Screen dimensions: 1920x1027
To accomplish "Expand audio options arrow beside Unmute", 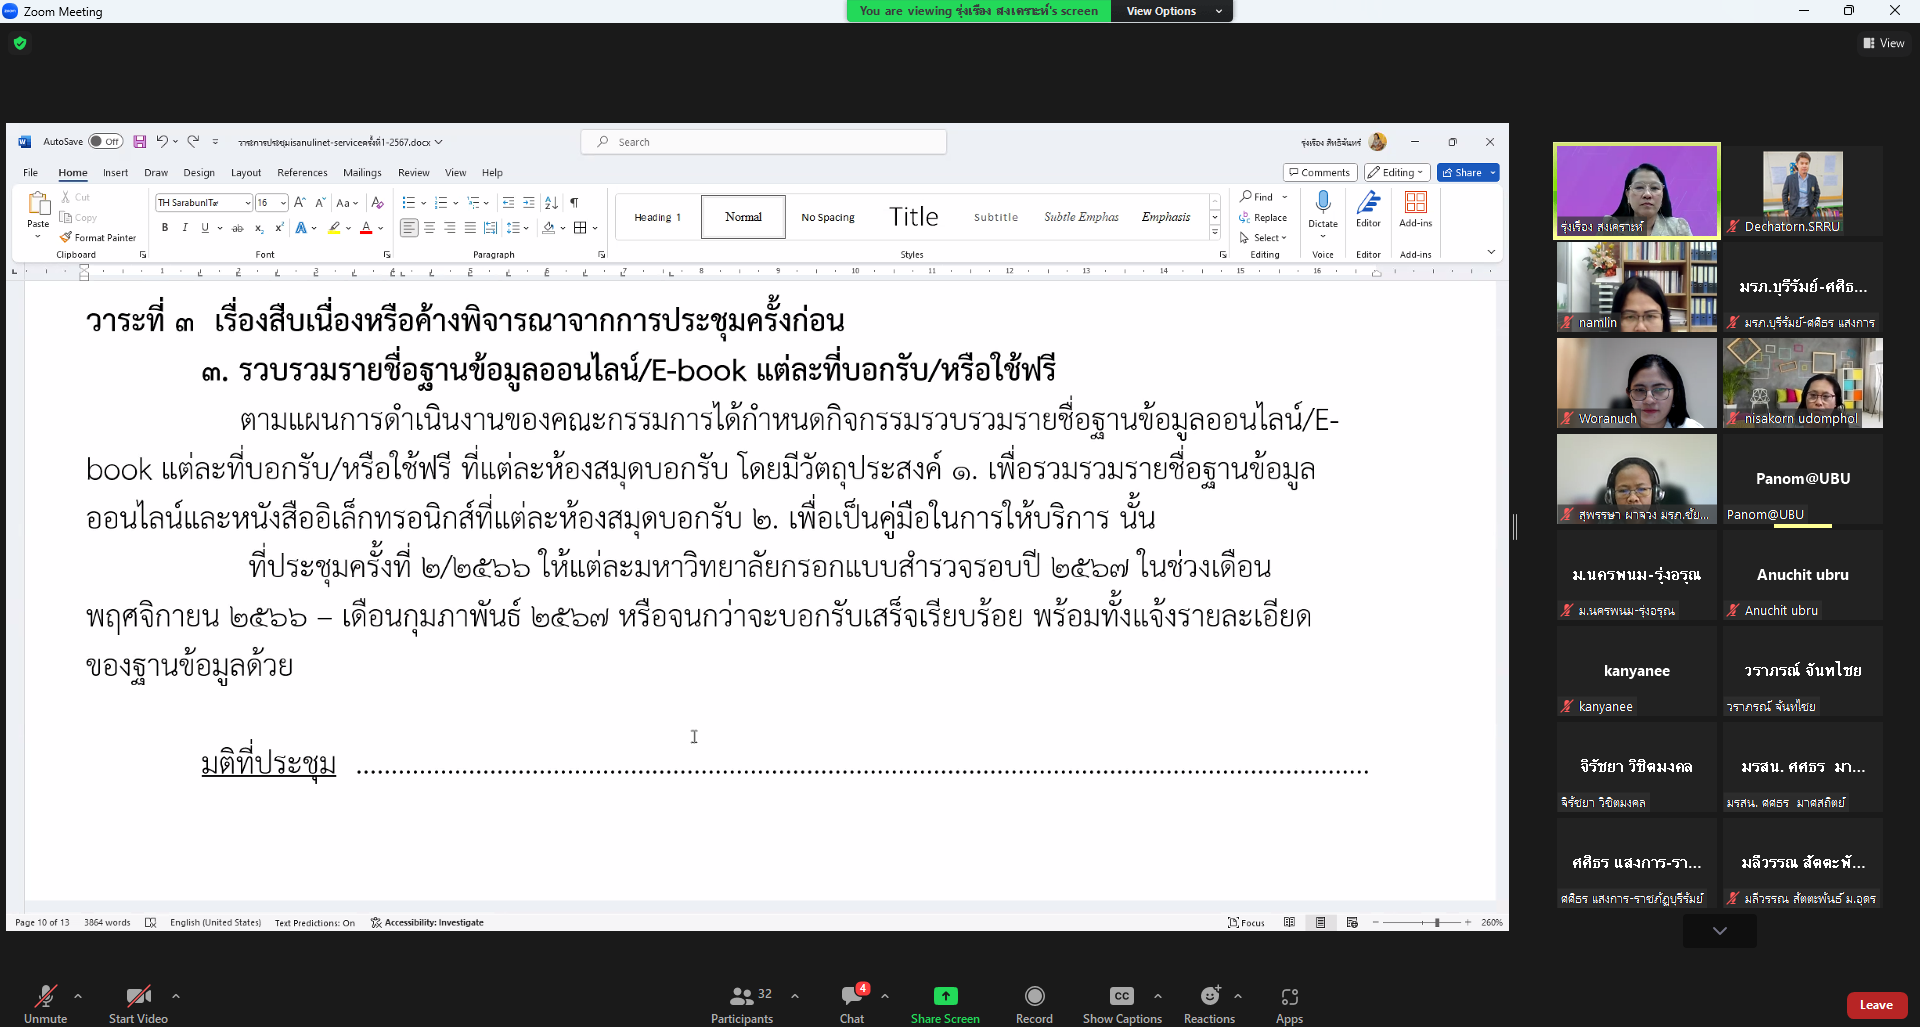I will (78, 996).
